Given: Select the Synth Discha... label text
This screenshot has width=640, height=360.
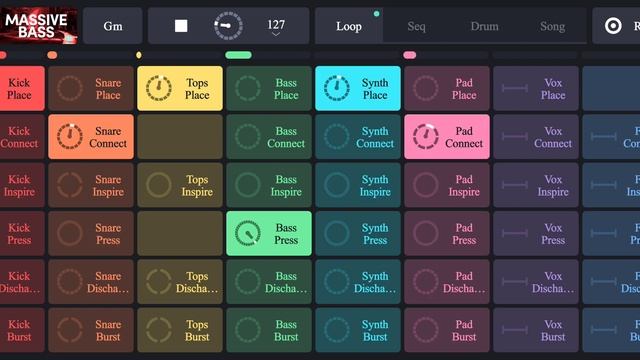Looking at the screenshot, I should pos(375,282).
